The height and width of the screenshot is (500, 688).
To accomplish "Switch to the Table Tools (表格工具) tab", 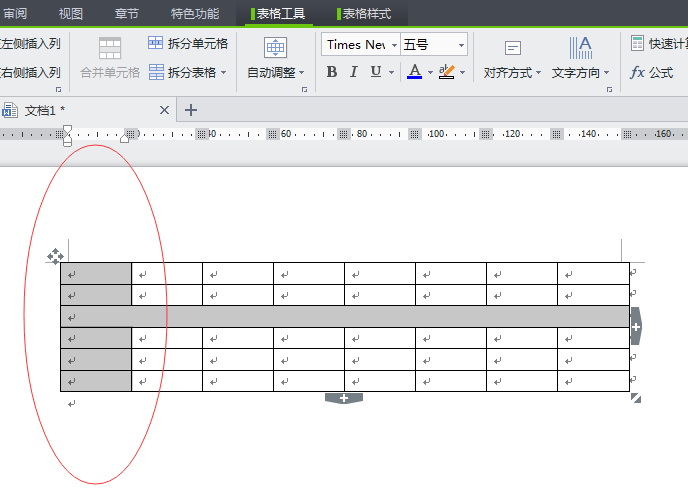I will (x=278, y=14).
